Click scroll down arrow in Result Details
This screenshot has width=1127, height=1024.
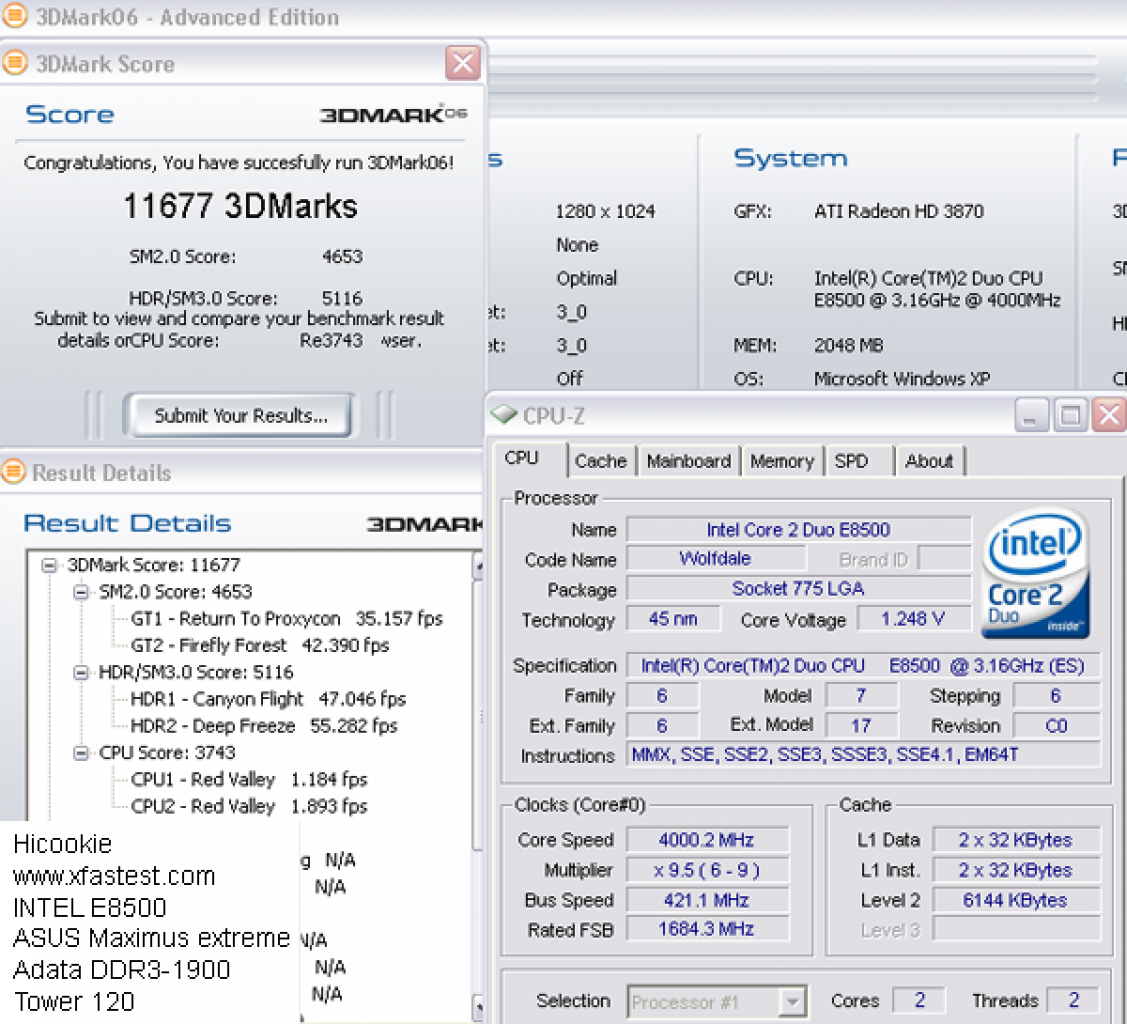tap(478, 1006)
